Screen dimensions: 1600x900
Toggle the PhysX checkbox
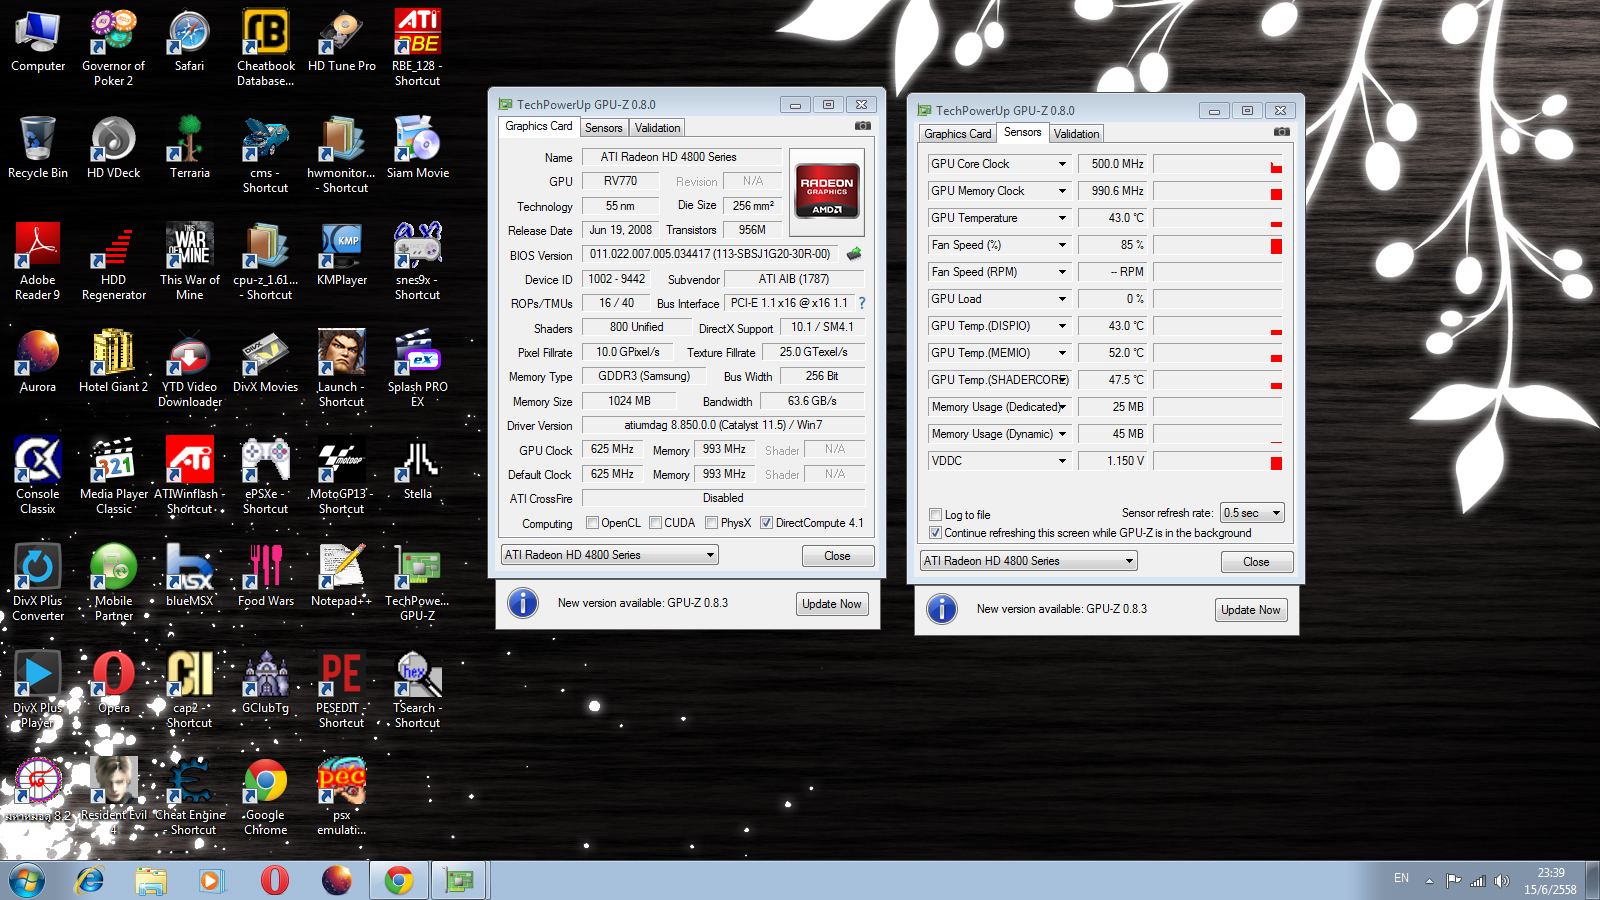coord(711,522)
